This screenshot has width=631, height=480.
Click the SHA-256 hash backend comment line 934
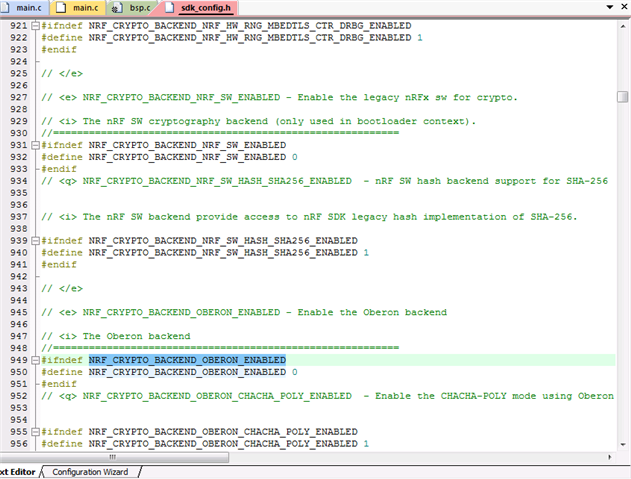click(324, 181)
